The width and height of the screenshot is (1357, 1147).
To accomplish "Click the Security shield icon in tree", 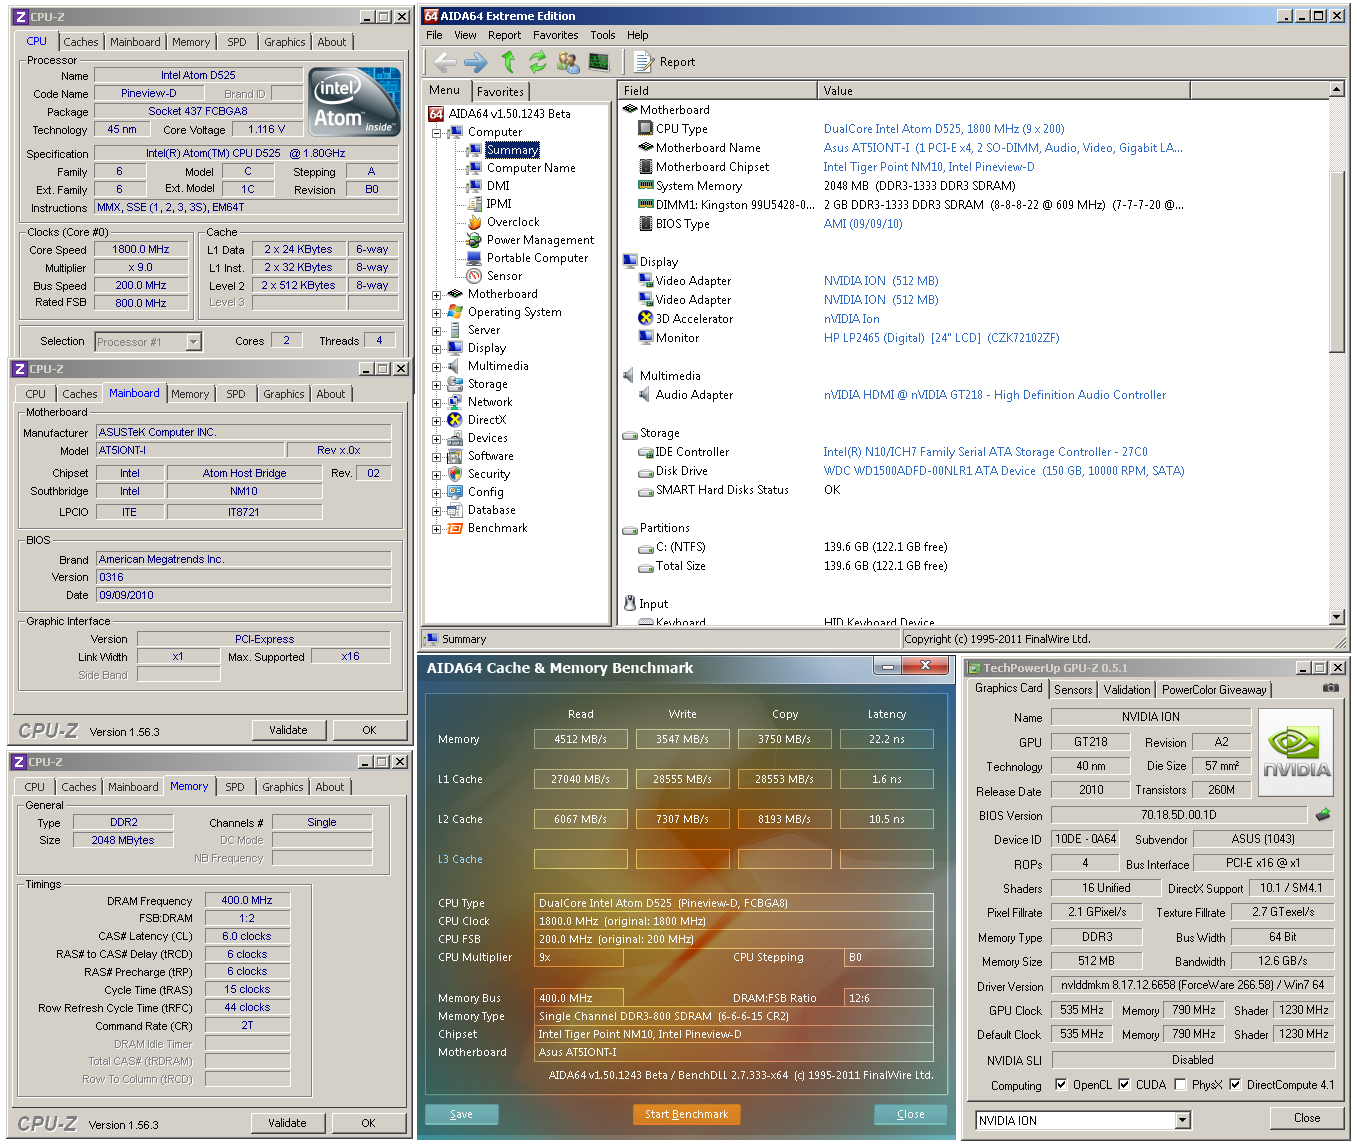I will 455,474.
